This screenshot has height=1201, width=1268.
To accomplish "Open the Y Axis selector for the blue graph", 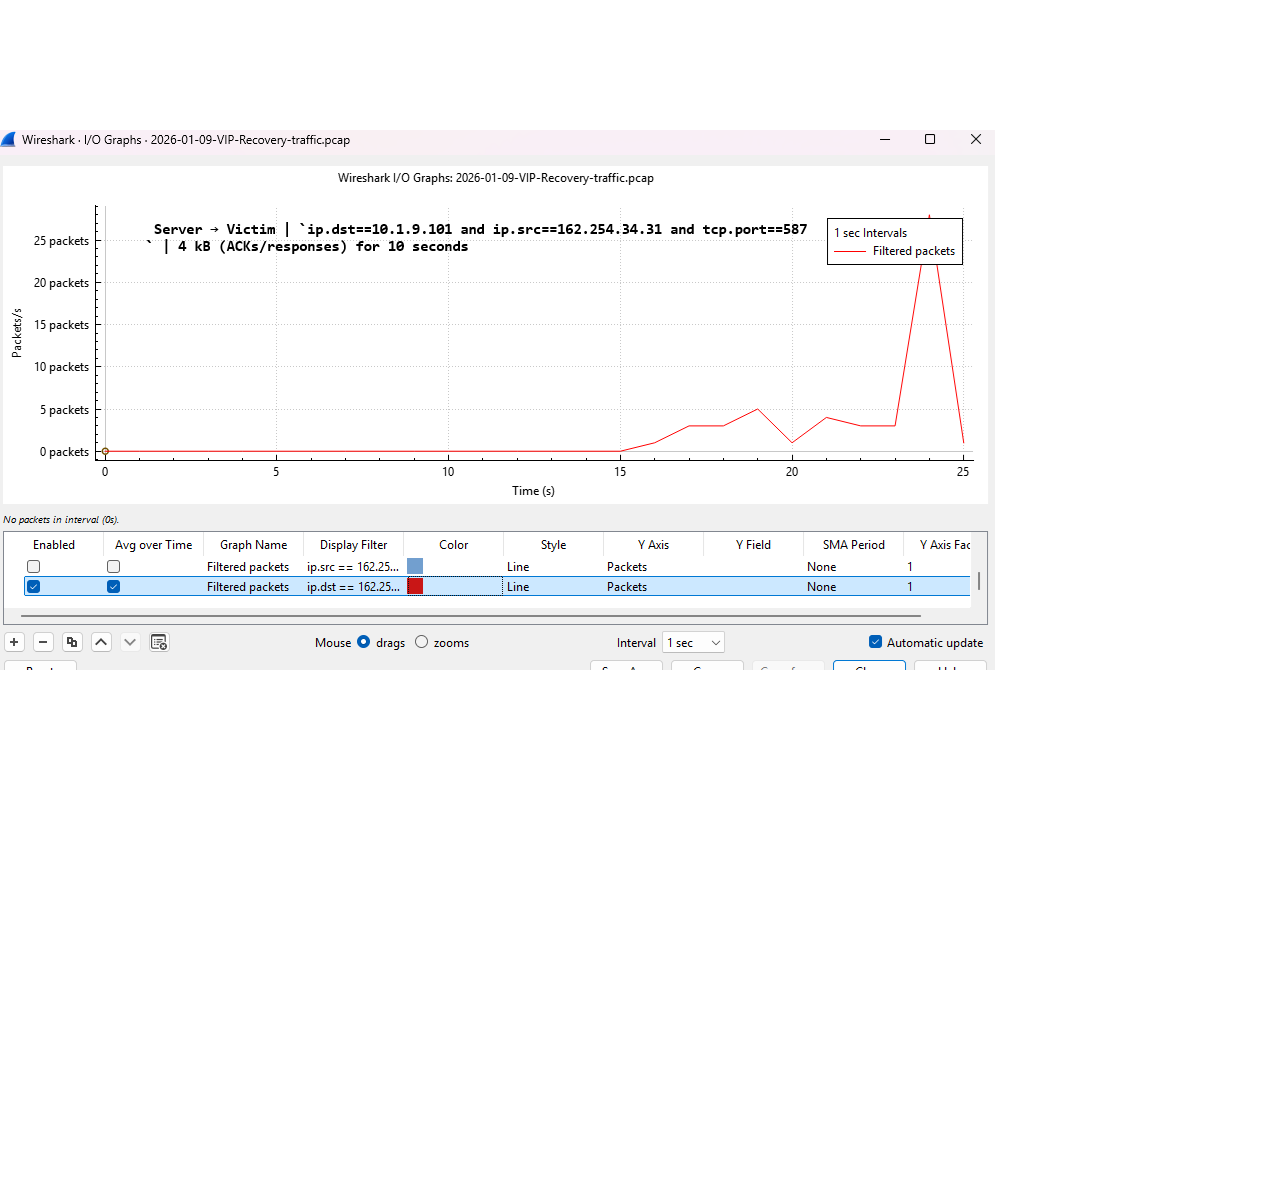I will tap(652, 566).
